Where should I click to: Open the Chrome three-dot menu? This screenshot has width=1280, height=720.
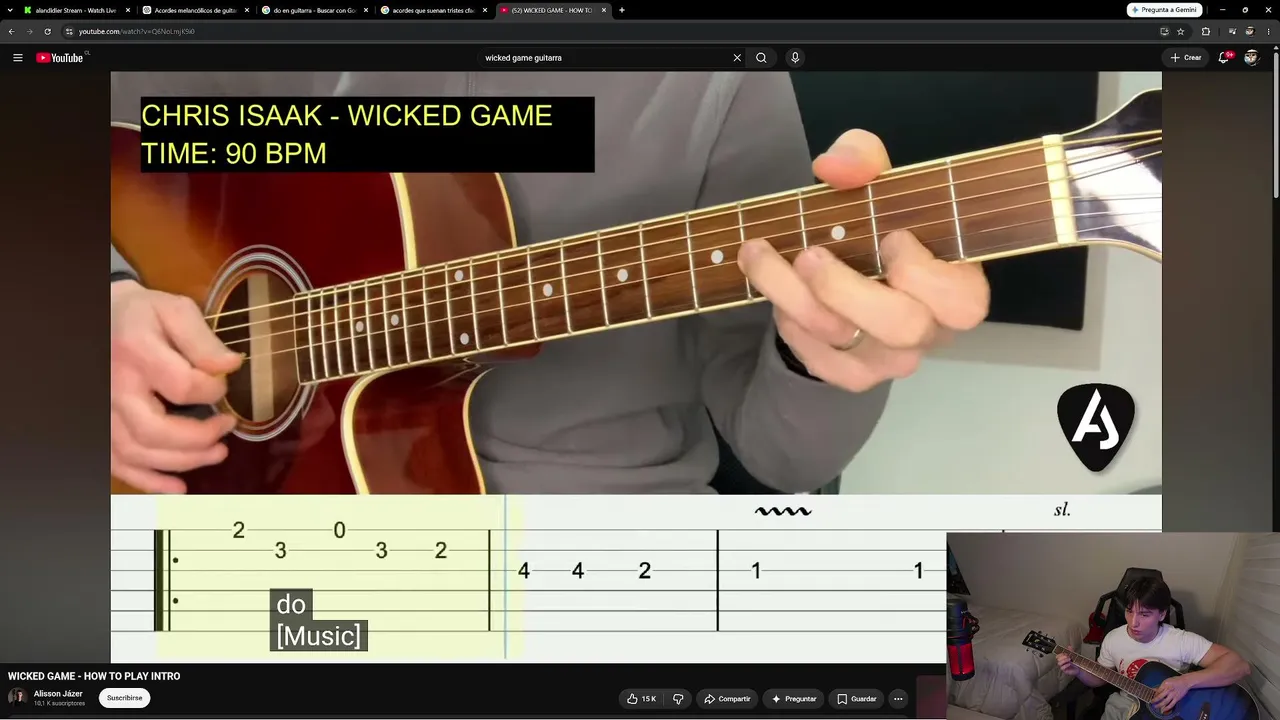tap(1267, 31)
